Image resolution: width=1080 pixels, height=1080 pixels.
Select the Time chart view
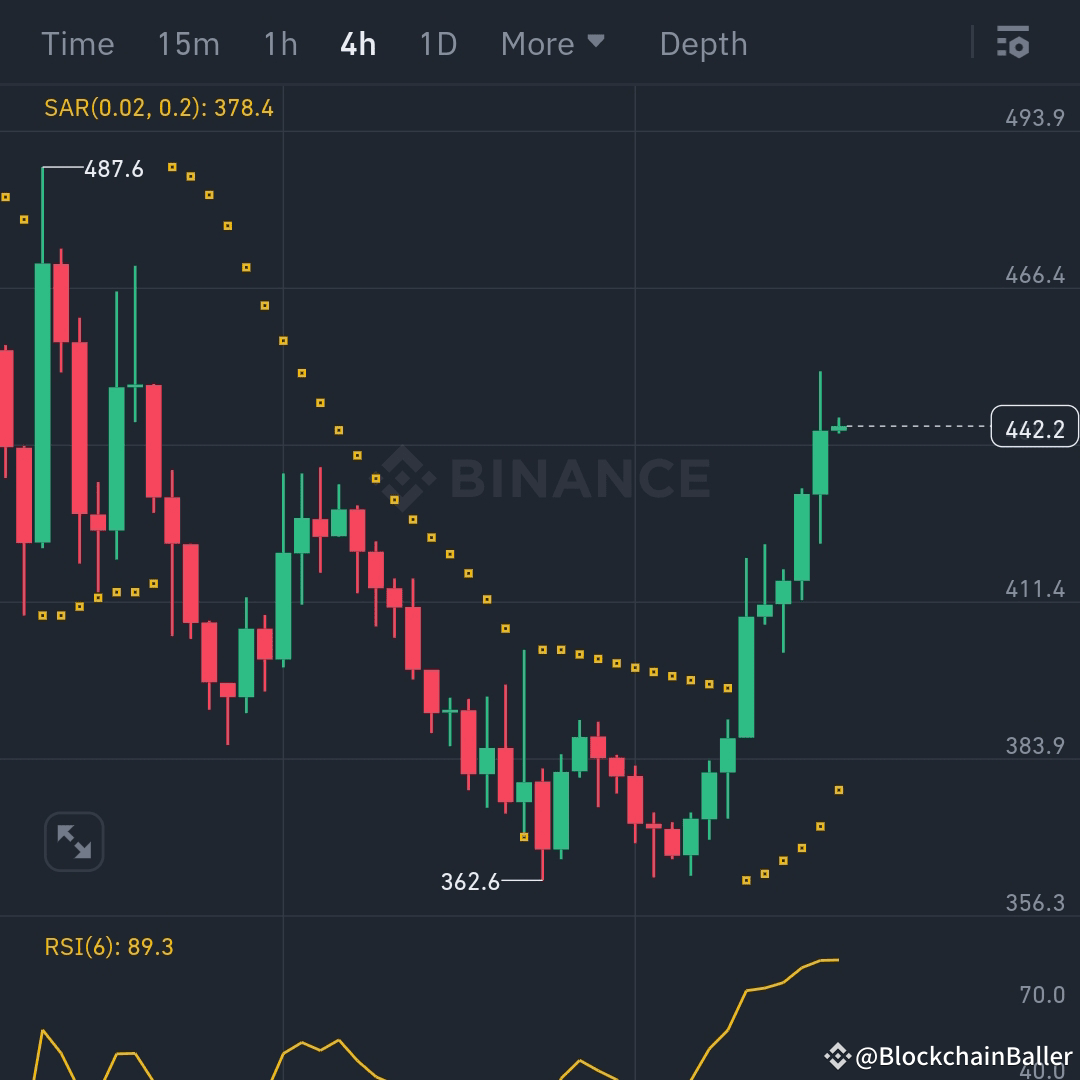(x=78, y=43)
